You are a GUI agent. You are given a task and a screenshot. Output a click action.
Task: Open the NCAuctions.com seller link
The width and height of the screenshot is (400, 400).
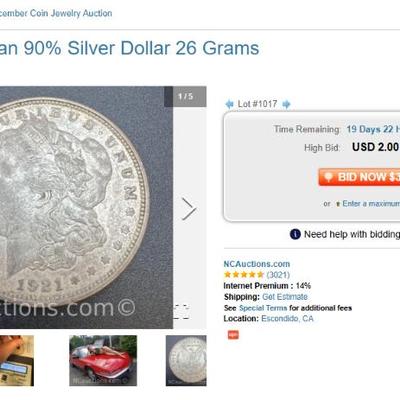point(257,264)
